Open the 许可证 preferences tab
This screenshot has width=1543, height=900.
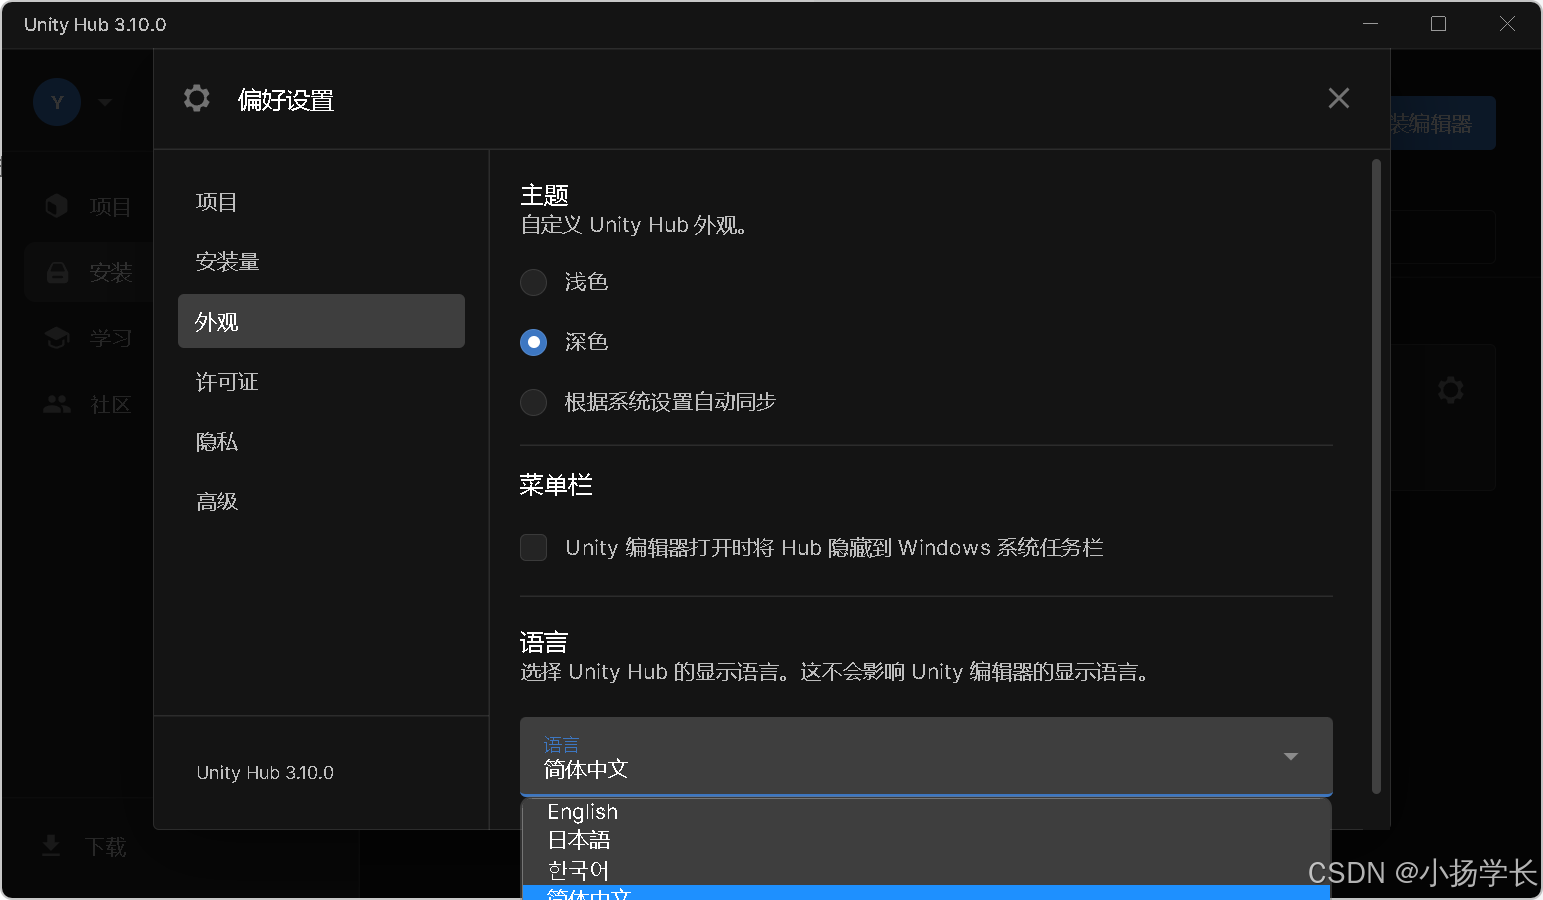pos(321,382)
